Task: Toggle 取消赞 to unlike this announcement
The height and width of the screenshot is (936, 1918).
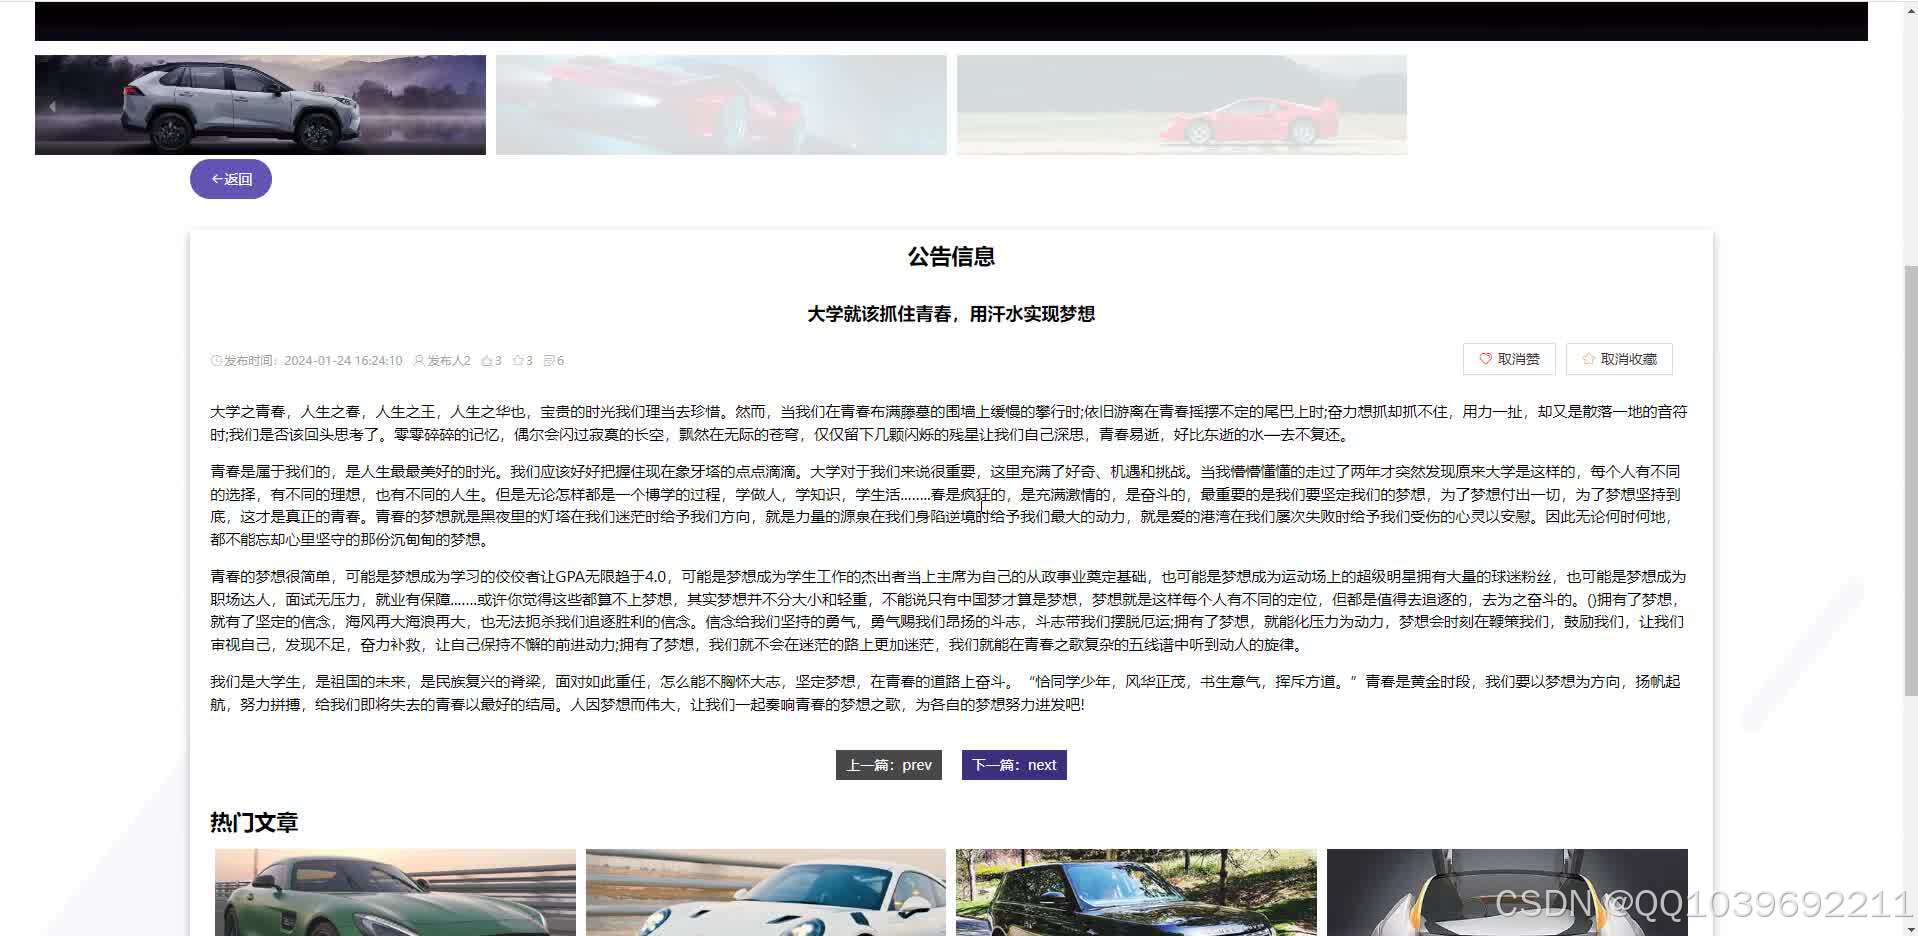Action: 1508,359
